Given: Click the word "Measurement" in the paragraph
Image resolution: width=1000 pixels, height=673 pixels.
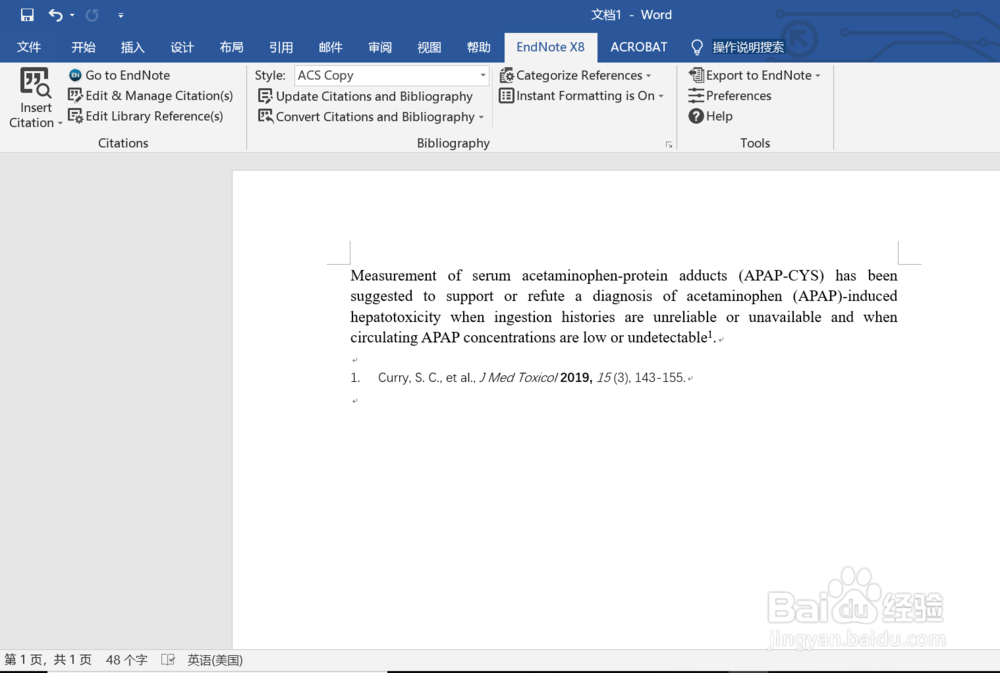Looking at the screenshot, I should point(393,276).
